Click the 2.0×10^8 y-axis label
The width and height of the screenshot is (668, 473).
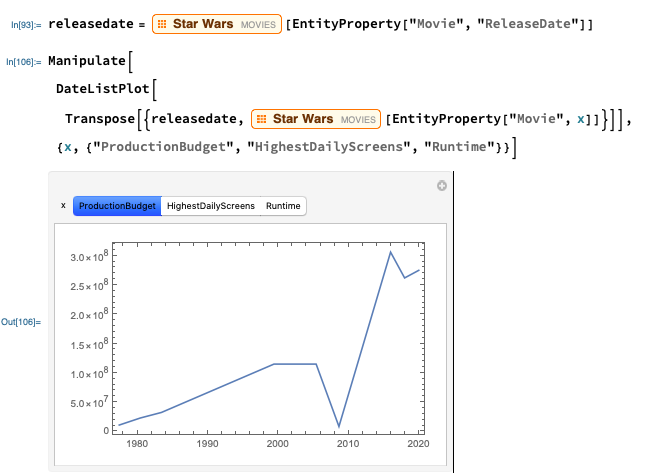click(89, 314)
